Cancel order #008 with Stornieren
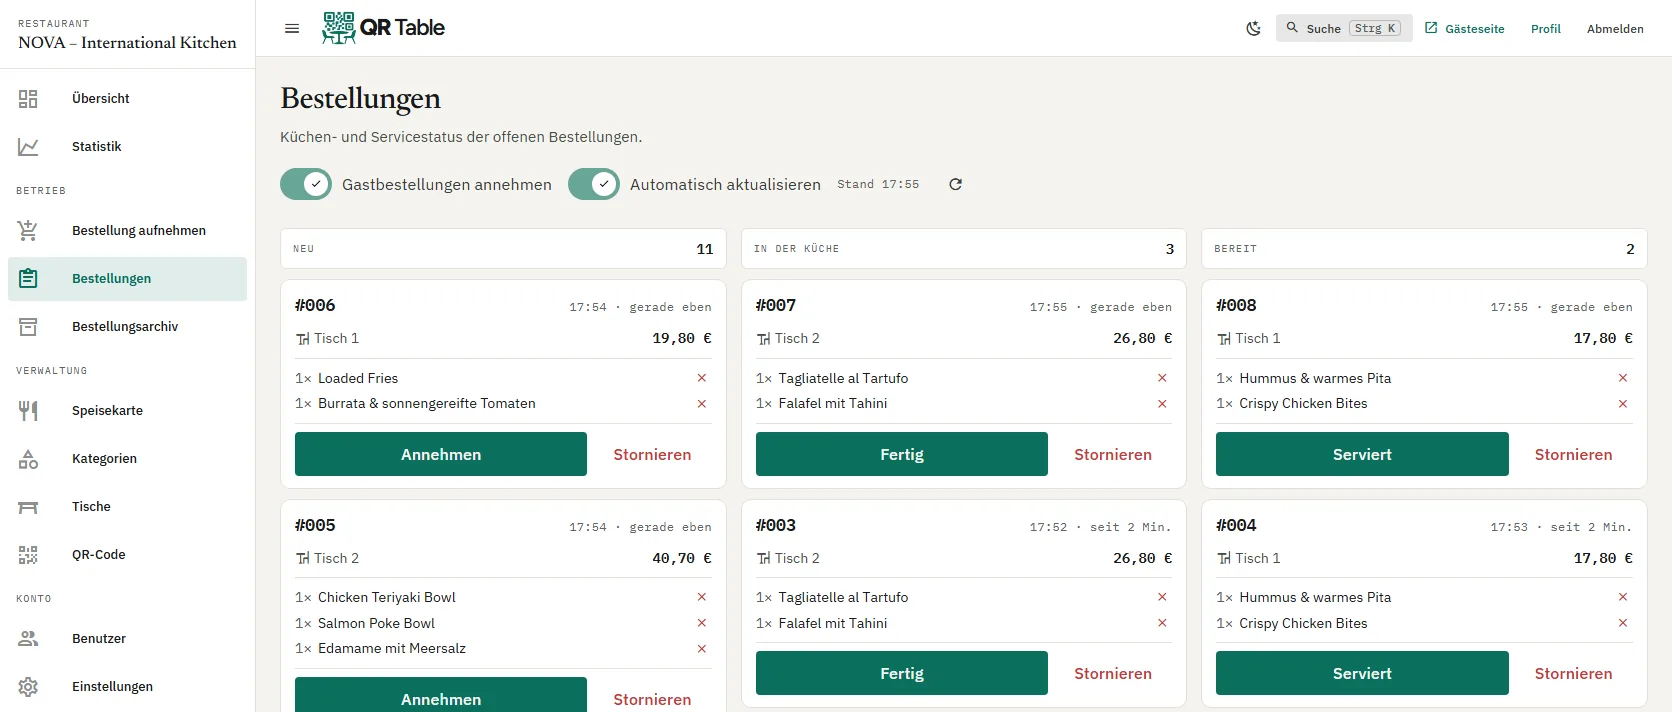 pos(1574,454)
